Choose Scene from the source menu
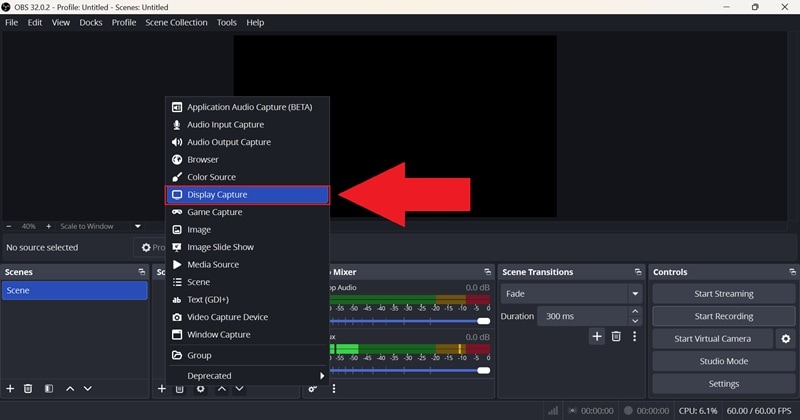Image resolution: width=800 pixels, height=420 pixels. 247,282
